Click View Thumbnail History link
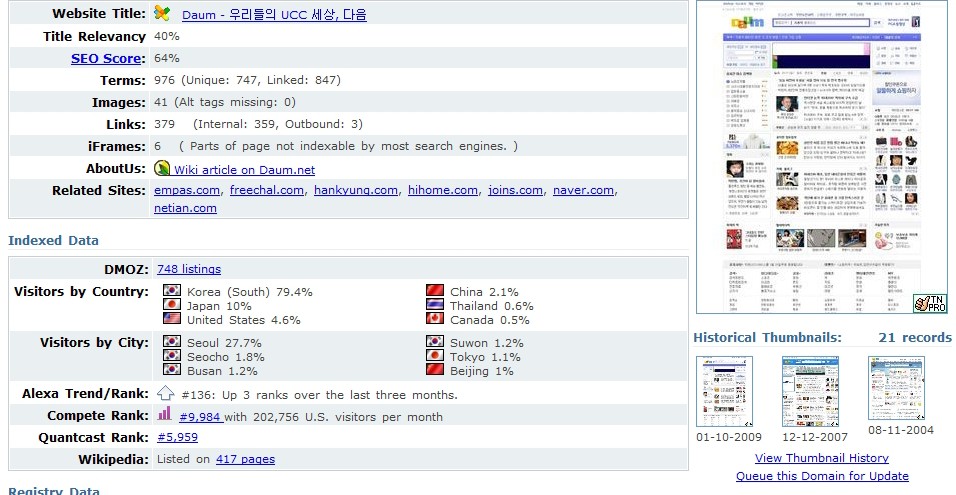The image size is (956, 495). [x=821, y=458]
